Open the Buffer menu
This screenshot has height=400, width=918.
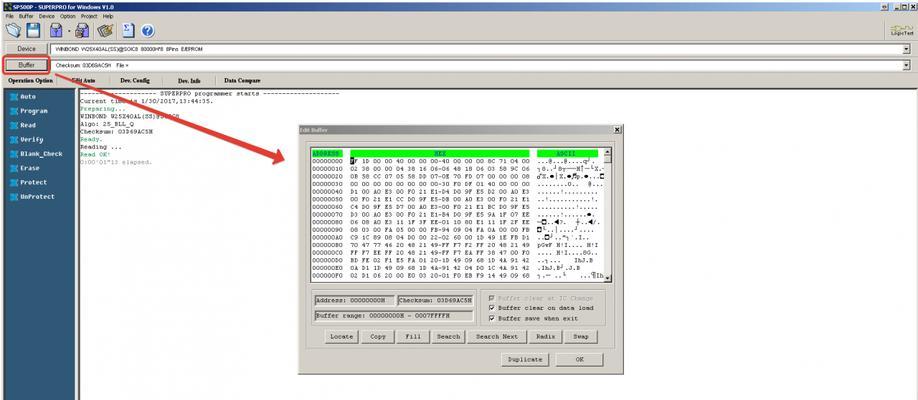pyautogui.click(x=26, y=16)
